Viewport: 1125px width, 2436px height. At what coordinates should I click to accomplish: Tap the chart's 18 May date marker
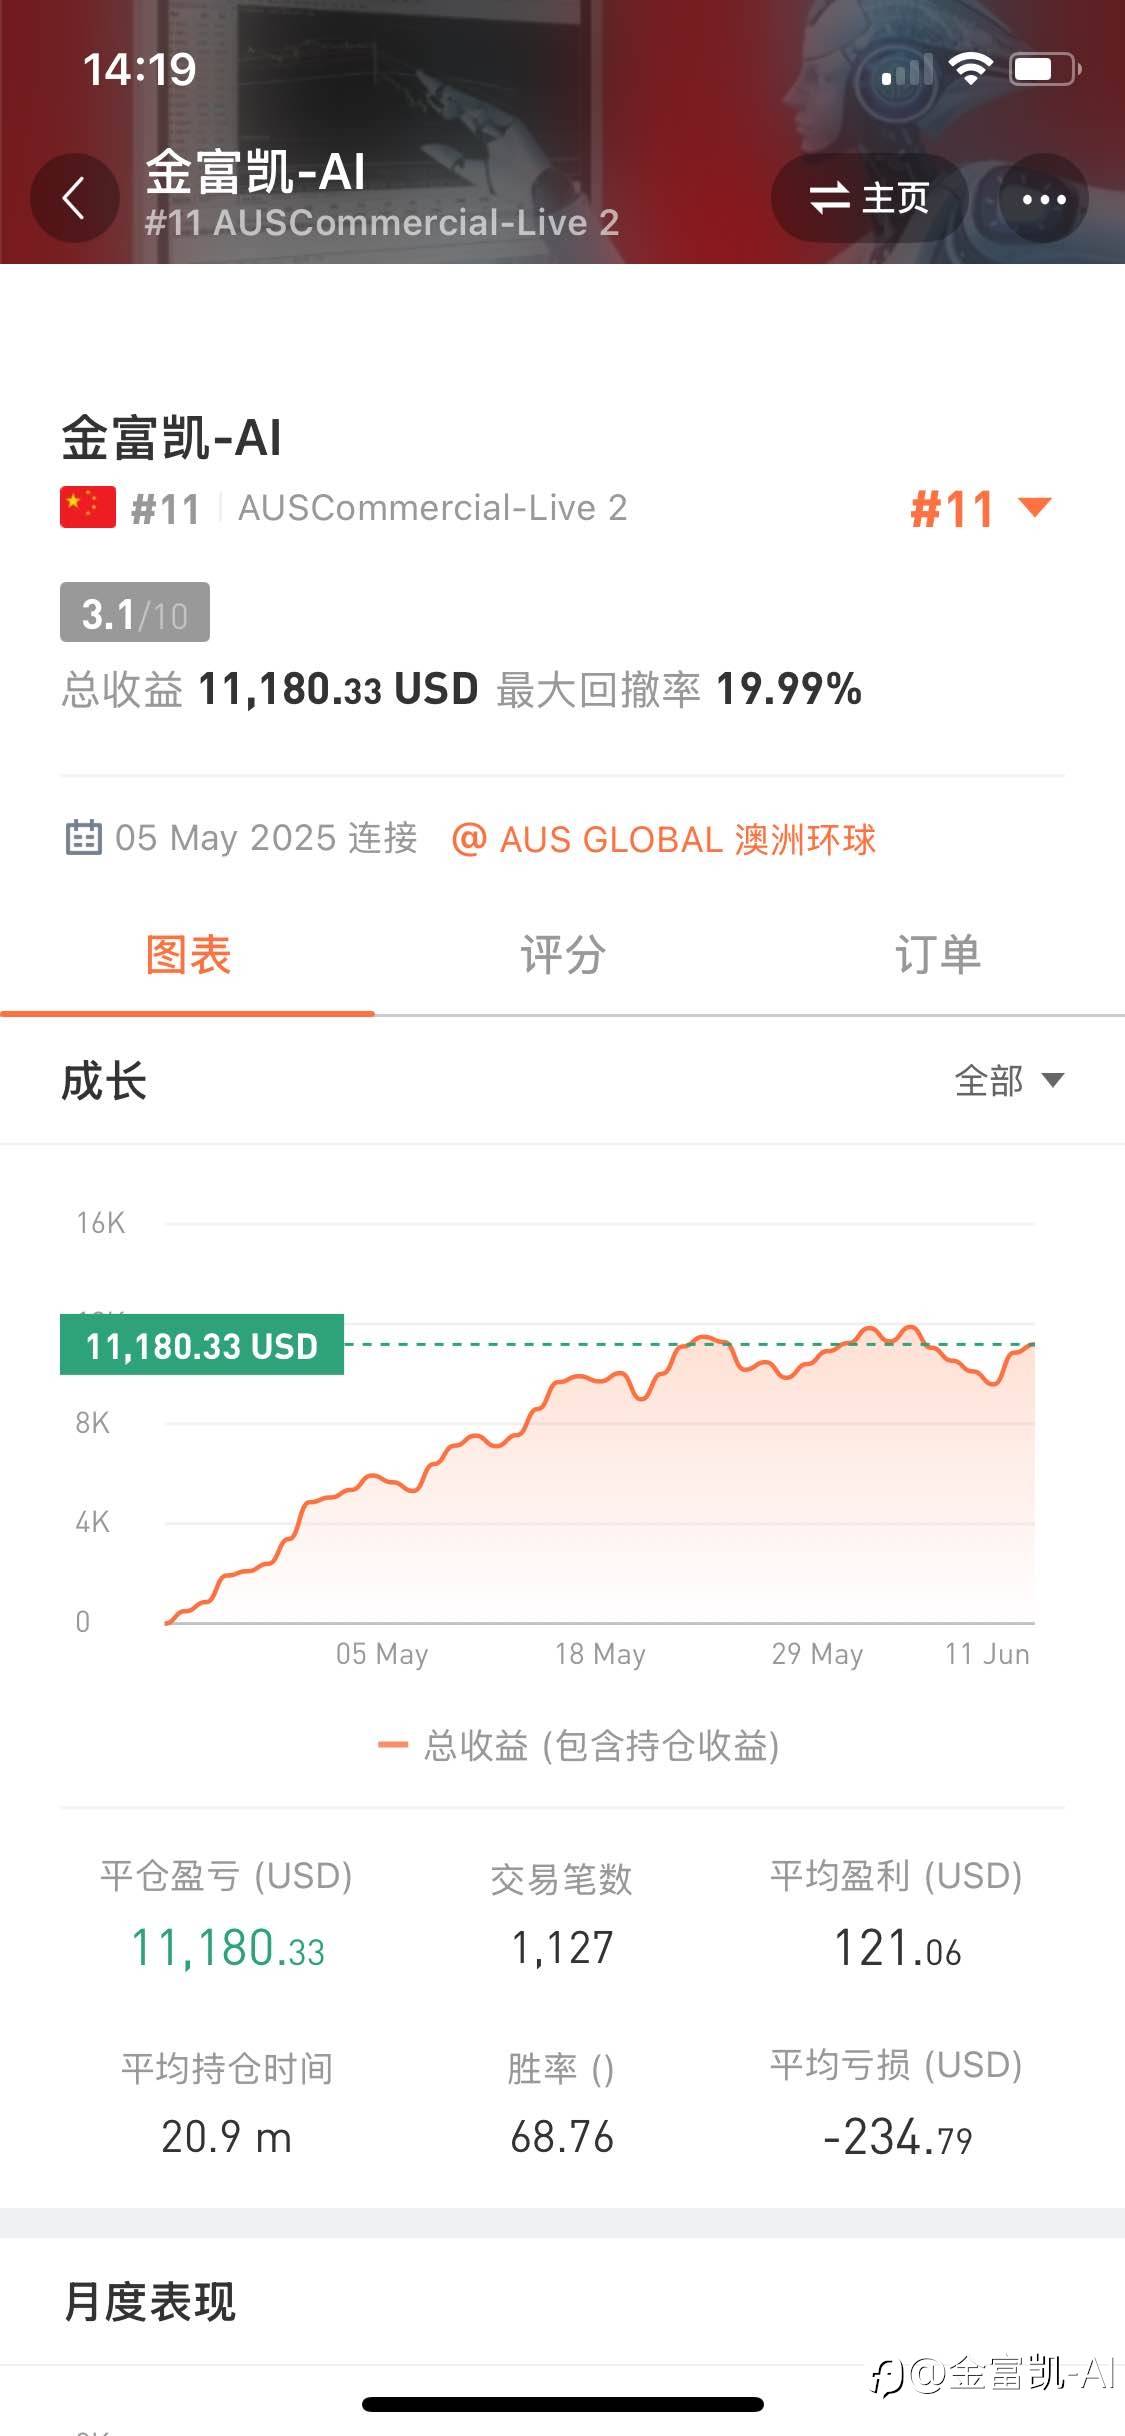tap(600, 1654)
